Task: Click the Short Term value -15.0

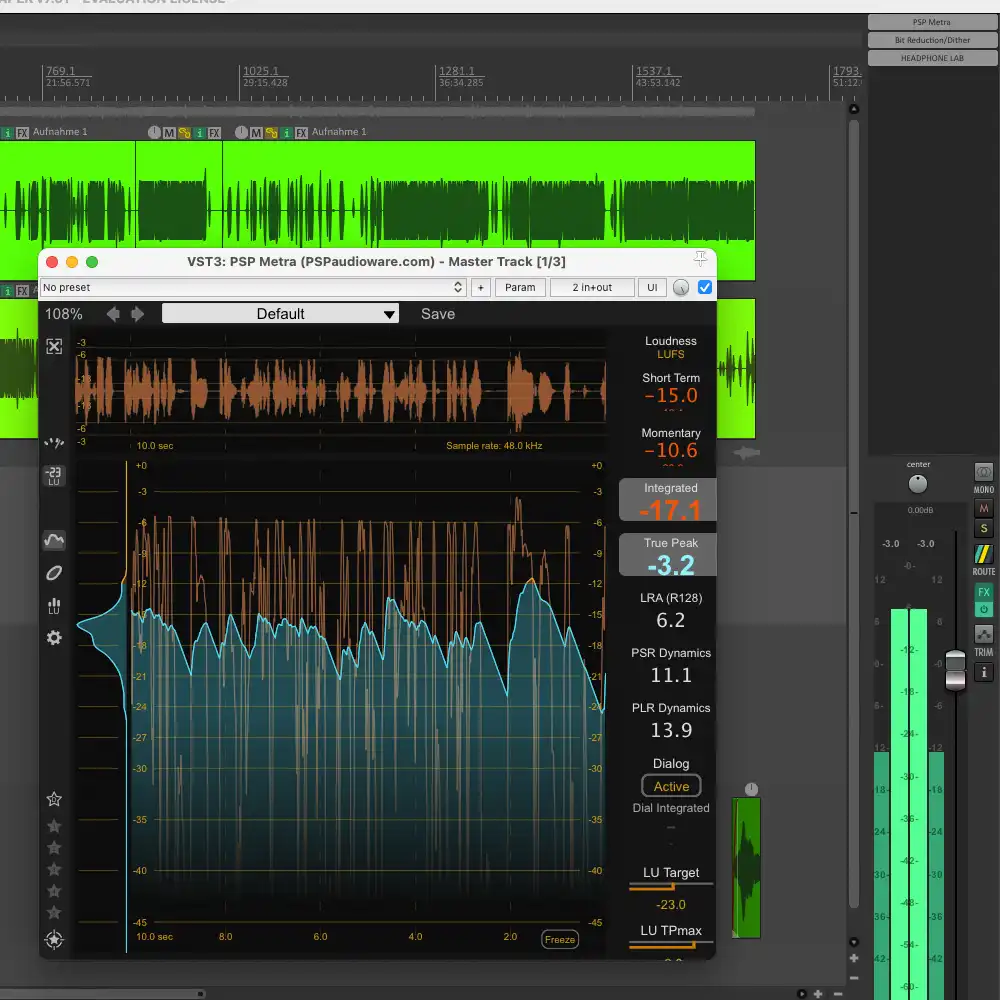Action: [x=671, y=395]
